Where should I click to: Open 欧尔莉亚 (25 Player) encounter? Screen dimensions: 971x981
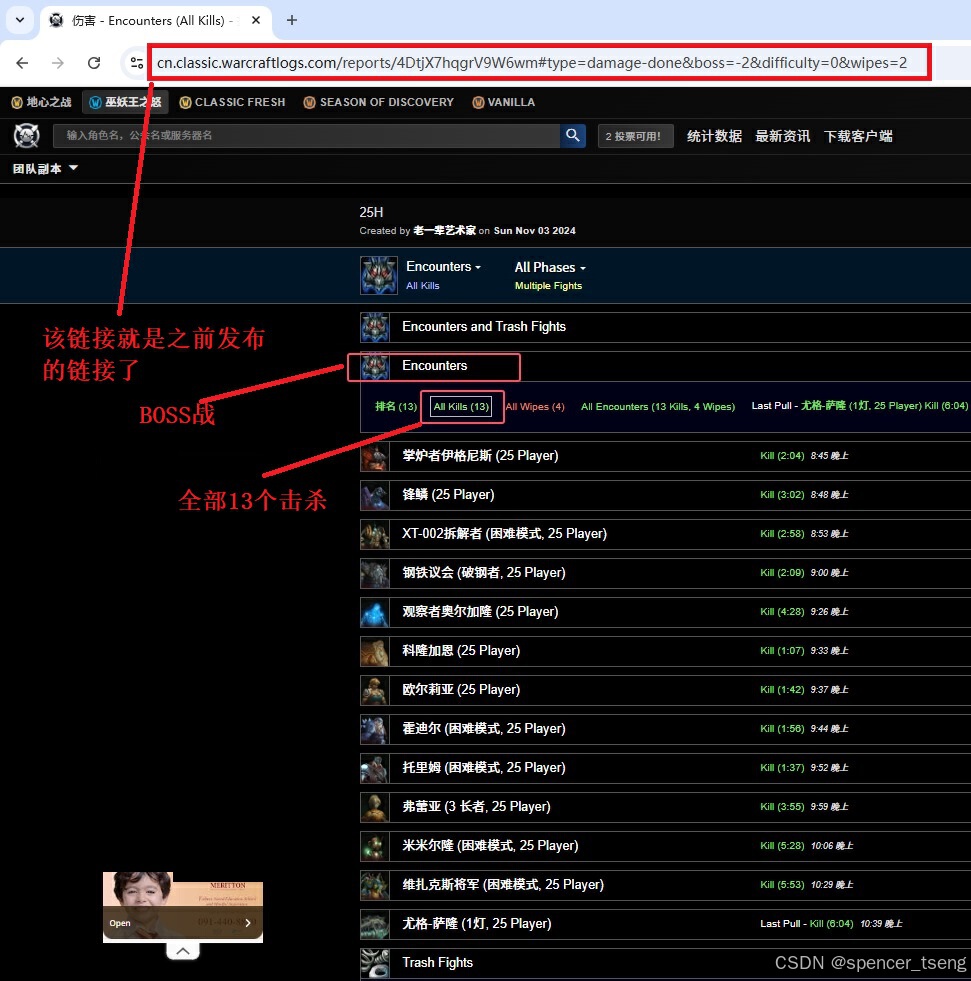[x=665, y=690]
